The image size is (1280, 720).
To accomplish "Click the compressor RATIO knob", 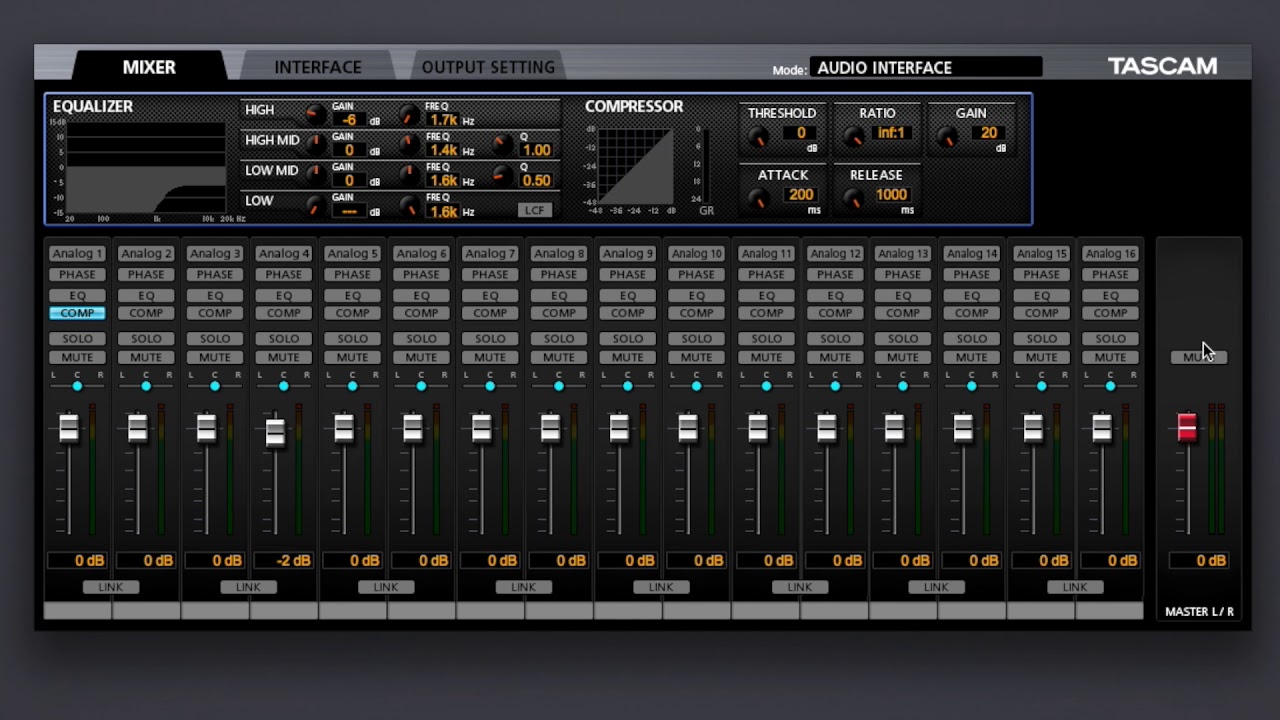I will coord(853,138).
